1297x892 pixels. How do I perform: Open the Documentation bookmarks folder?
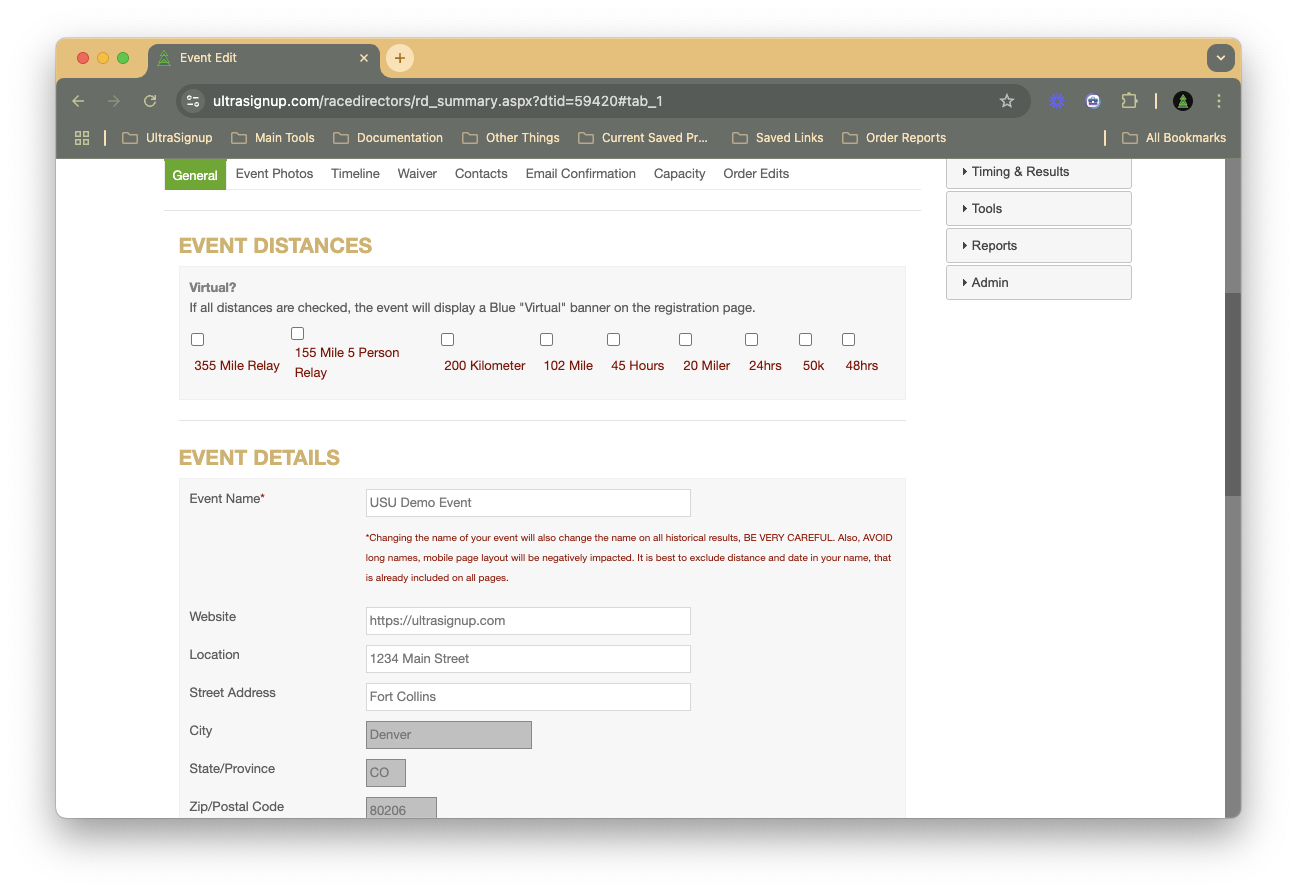tap(388, 138)
